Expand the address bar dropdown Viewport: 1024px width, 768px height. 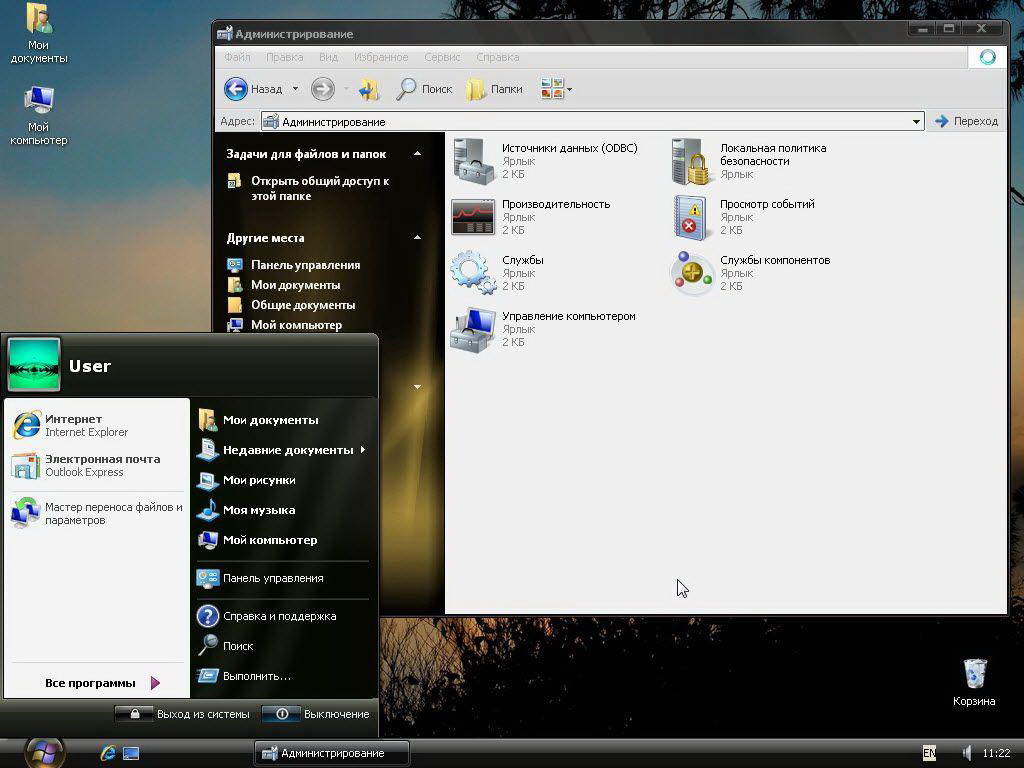click(916, 121)
